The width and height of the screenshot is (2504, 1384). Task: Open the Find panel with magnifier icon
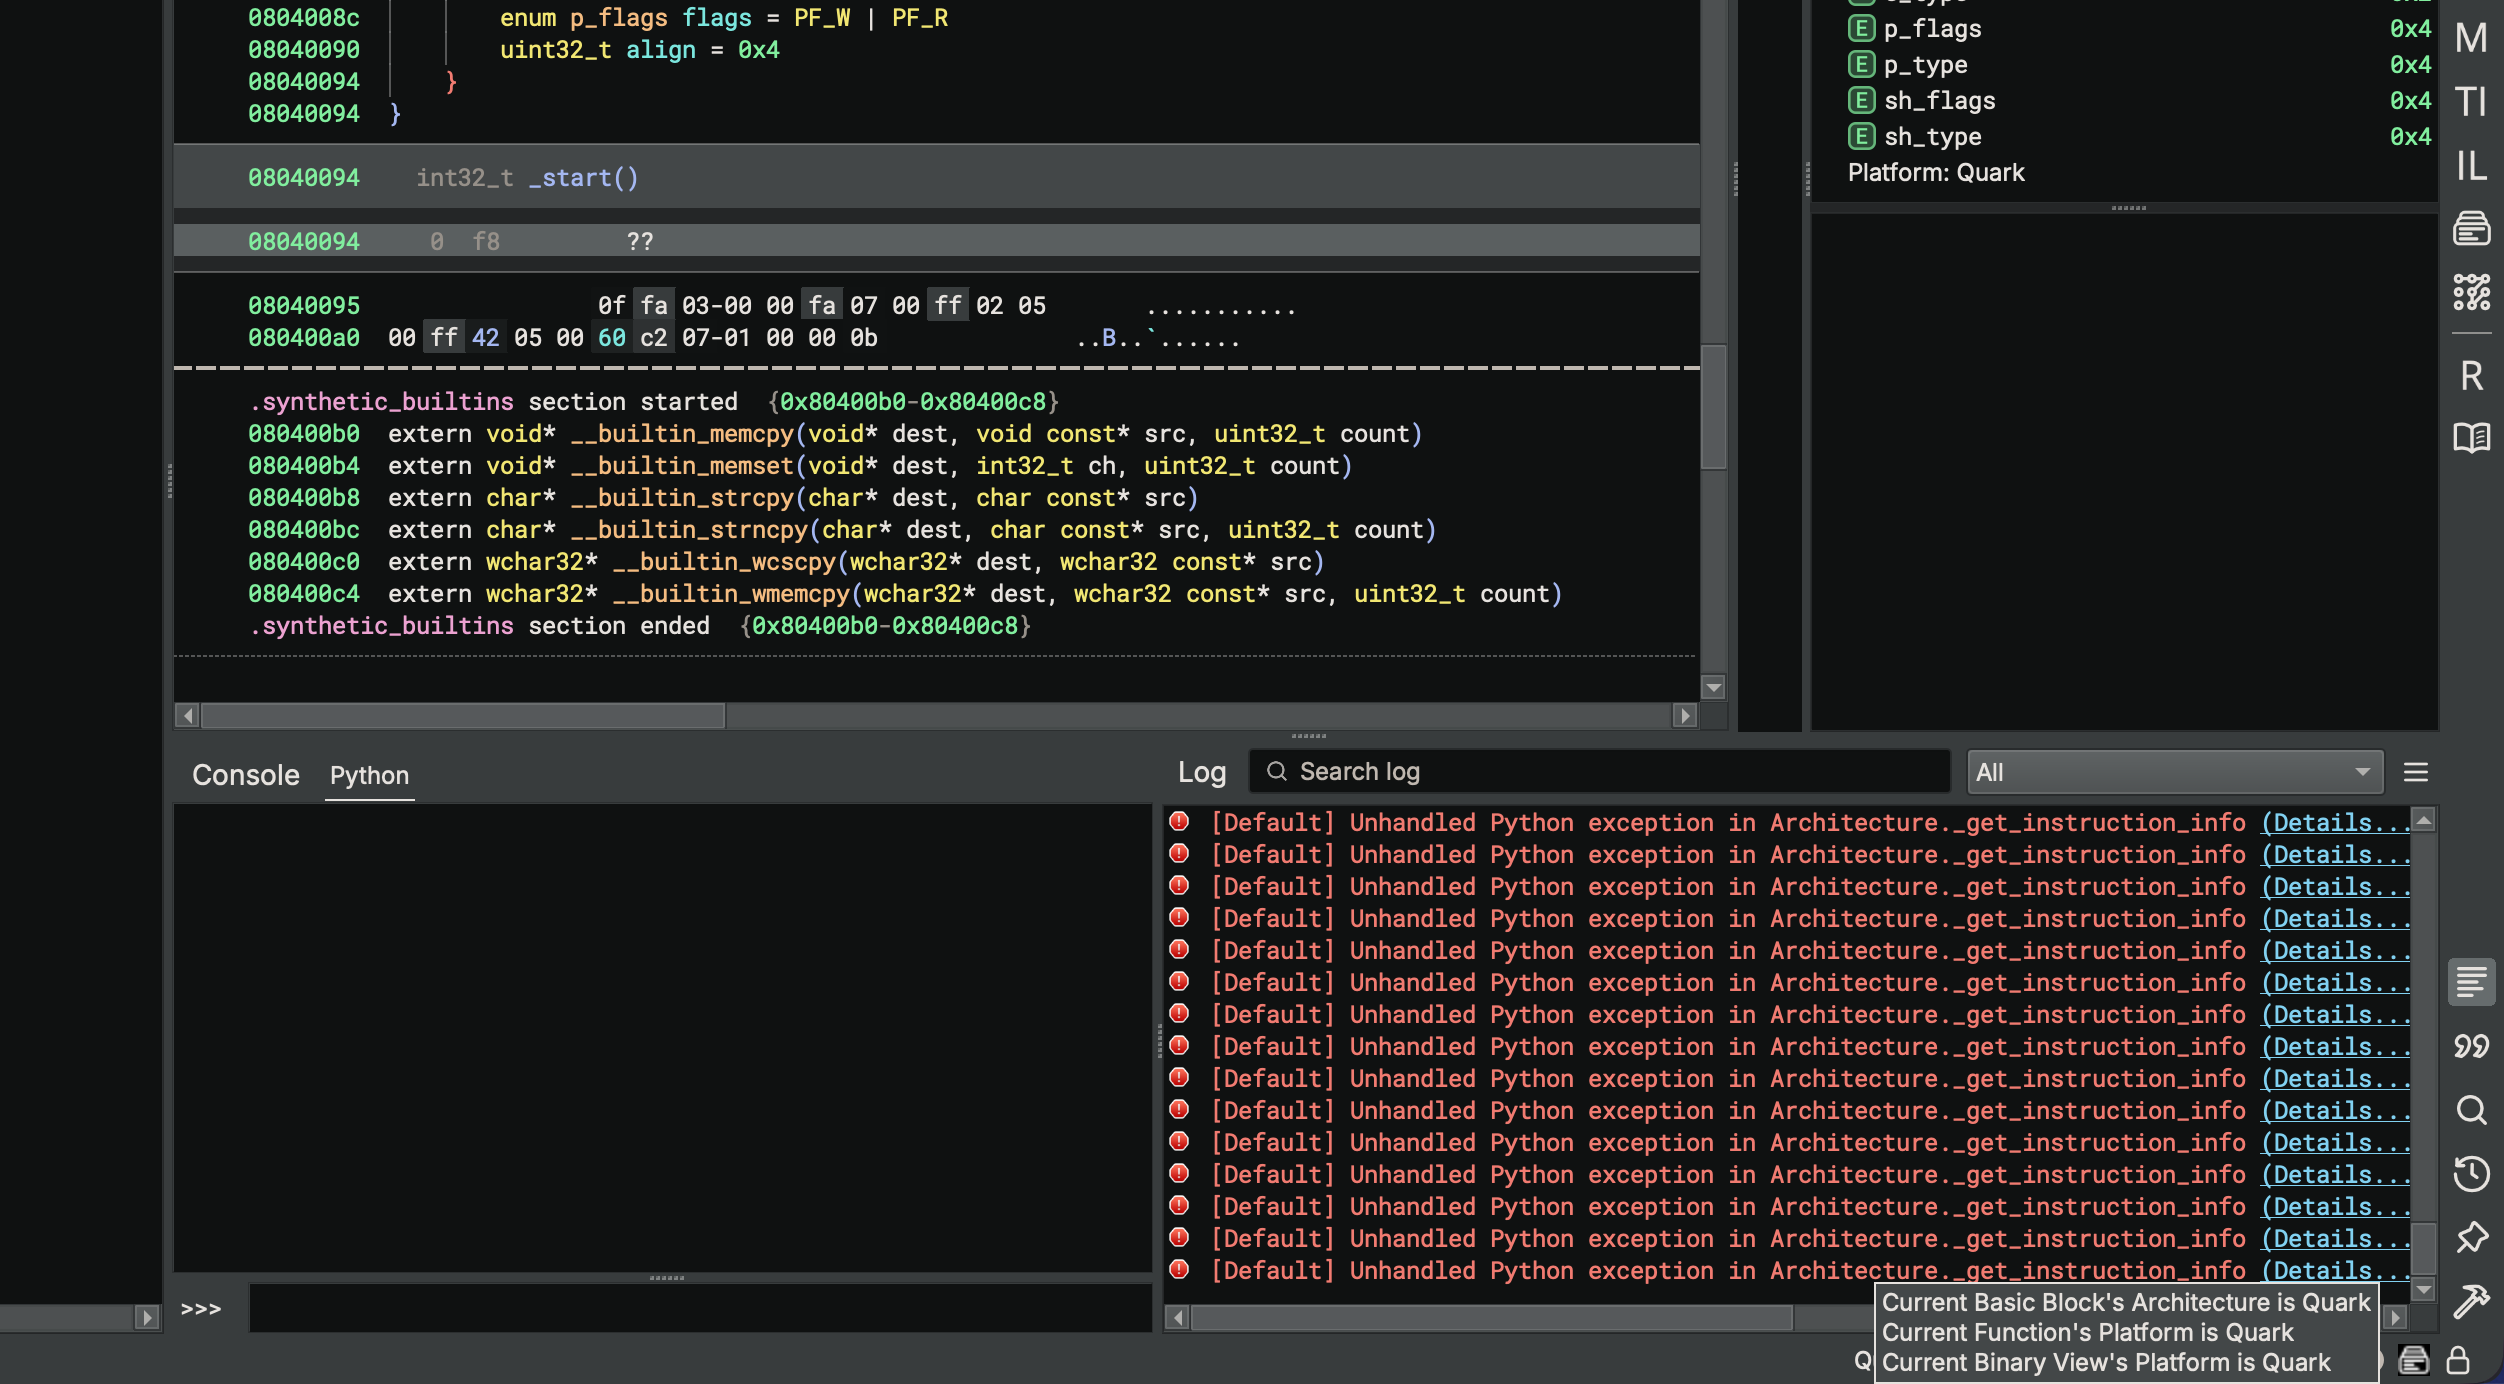tap(2472, 1111)
